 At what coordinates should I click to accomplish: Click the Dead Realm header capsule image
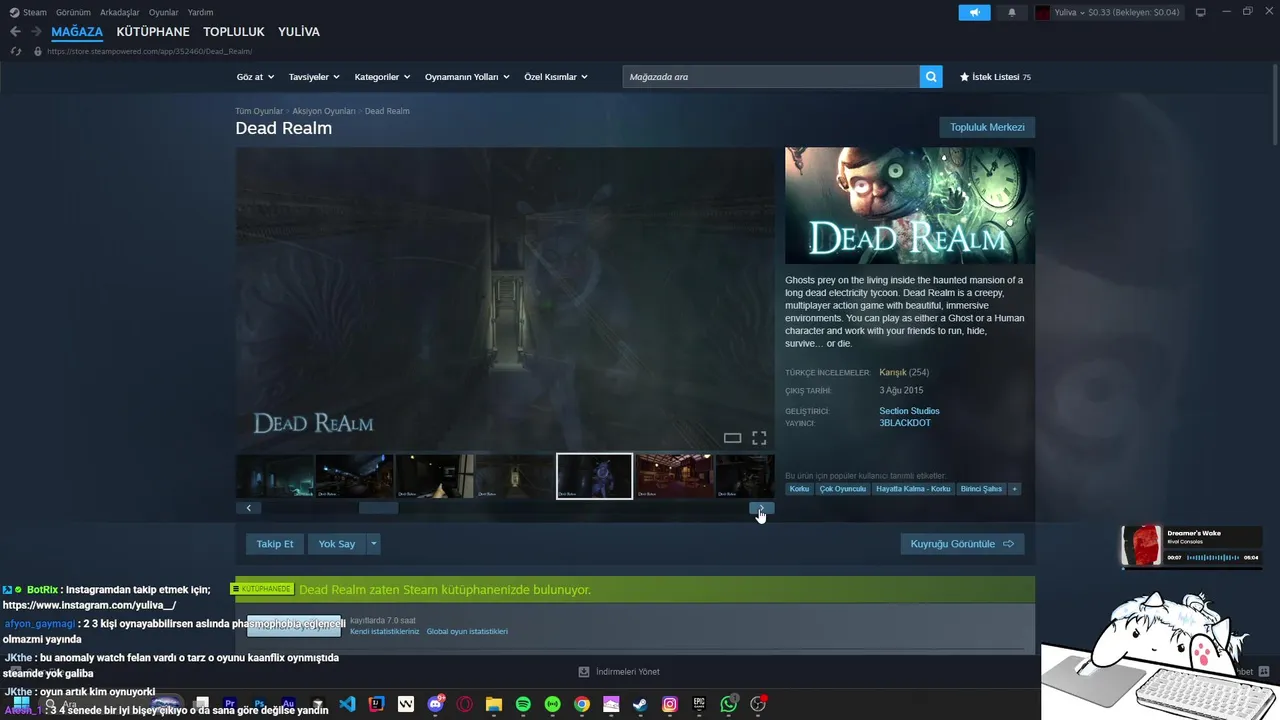tap(910, 205)
